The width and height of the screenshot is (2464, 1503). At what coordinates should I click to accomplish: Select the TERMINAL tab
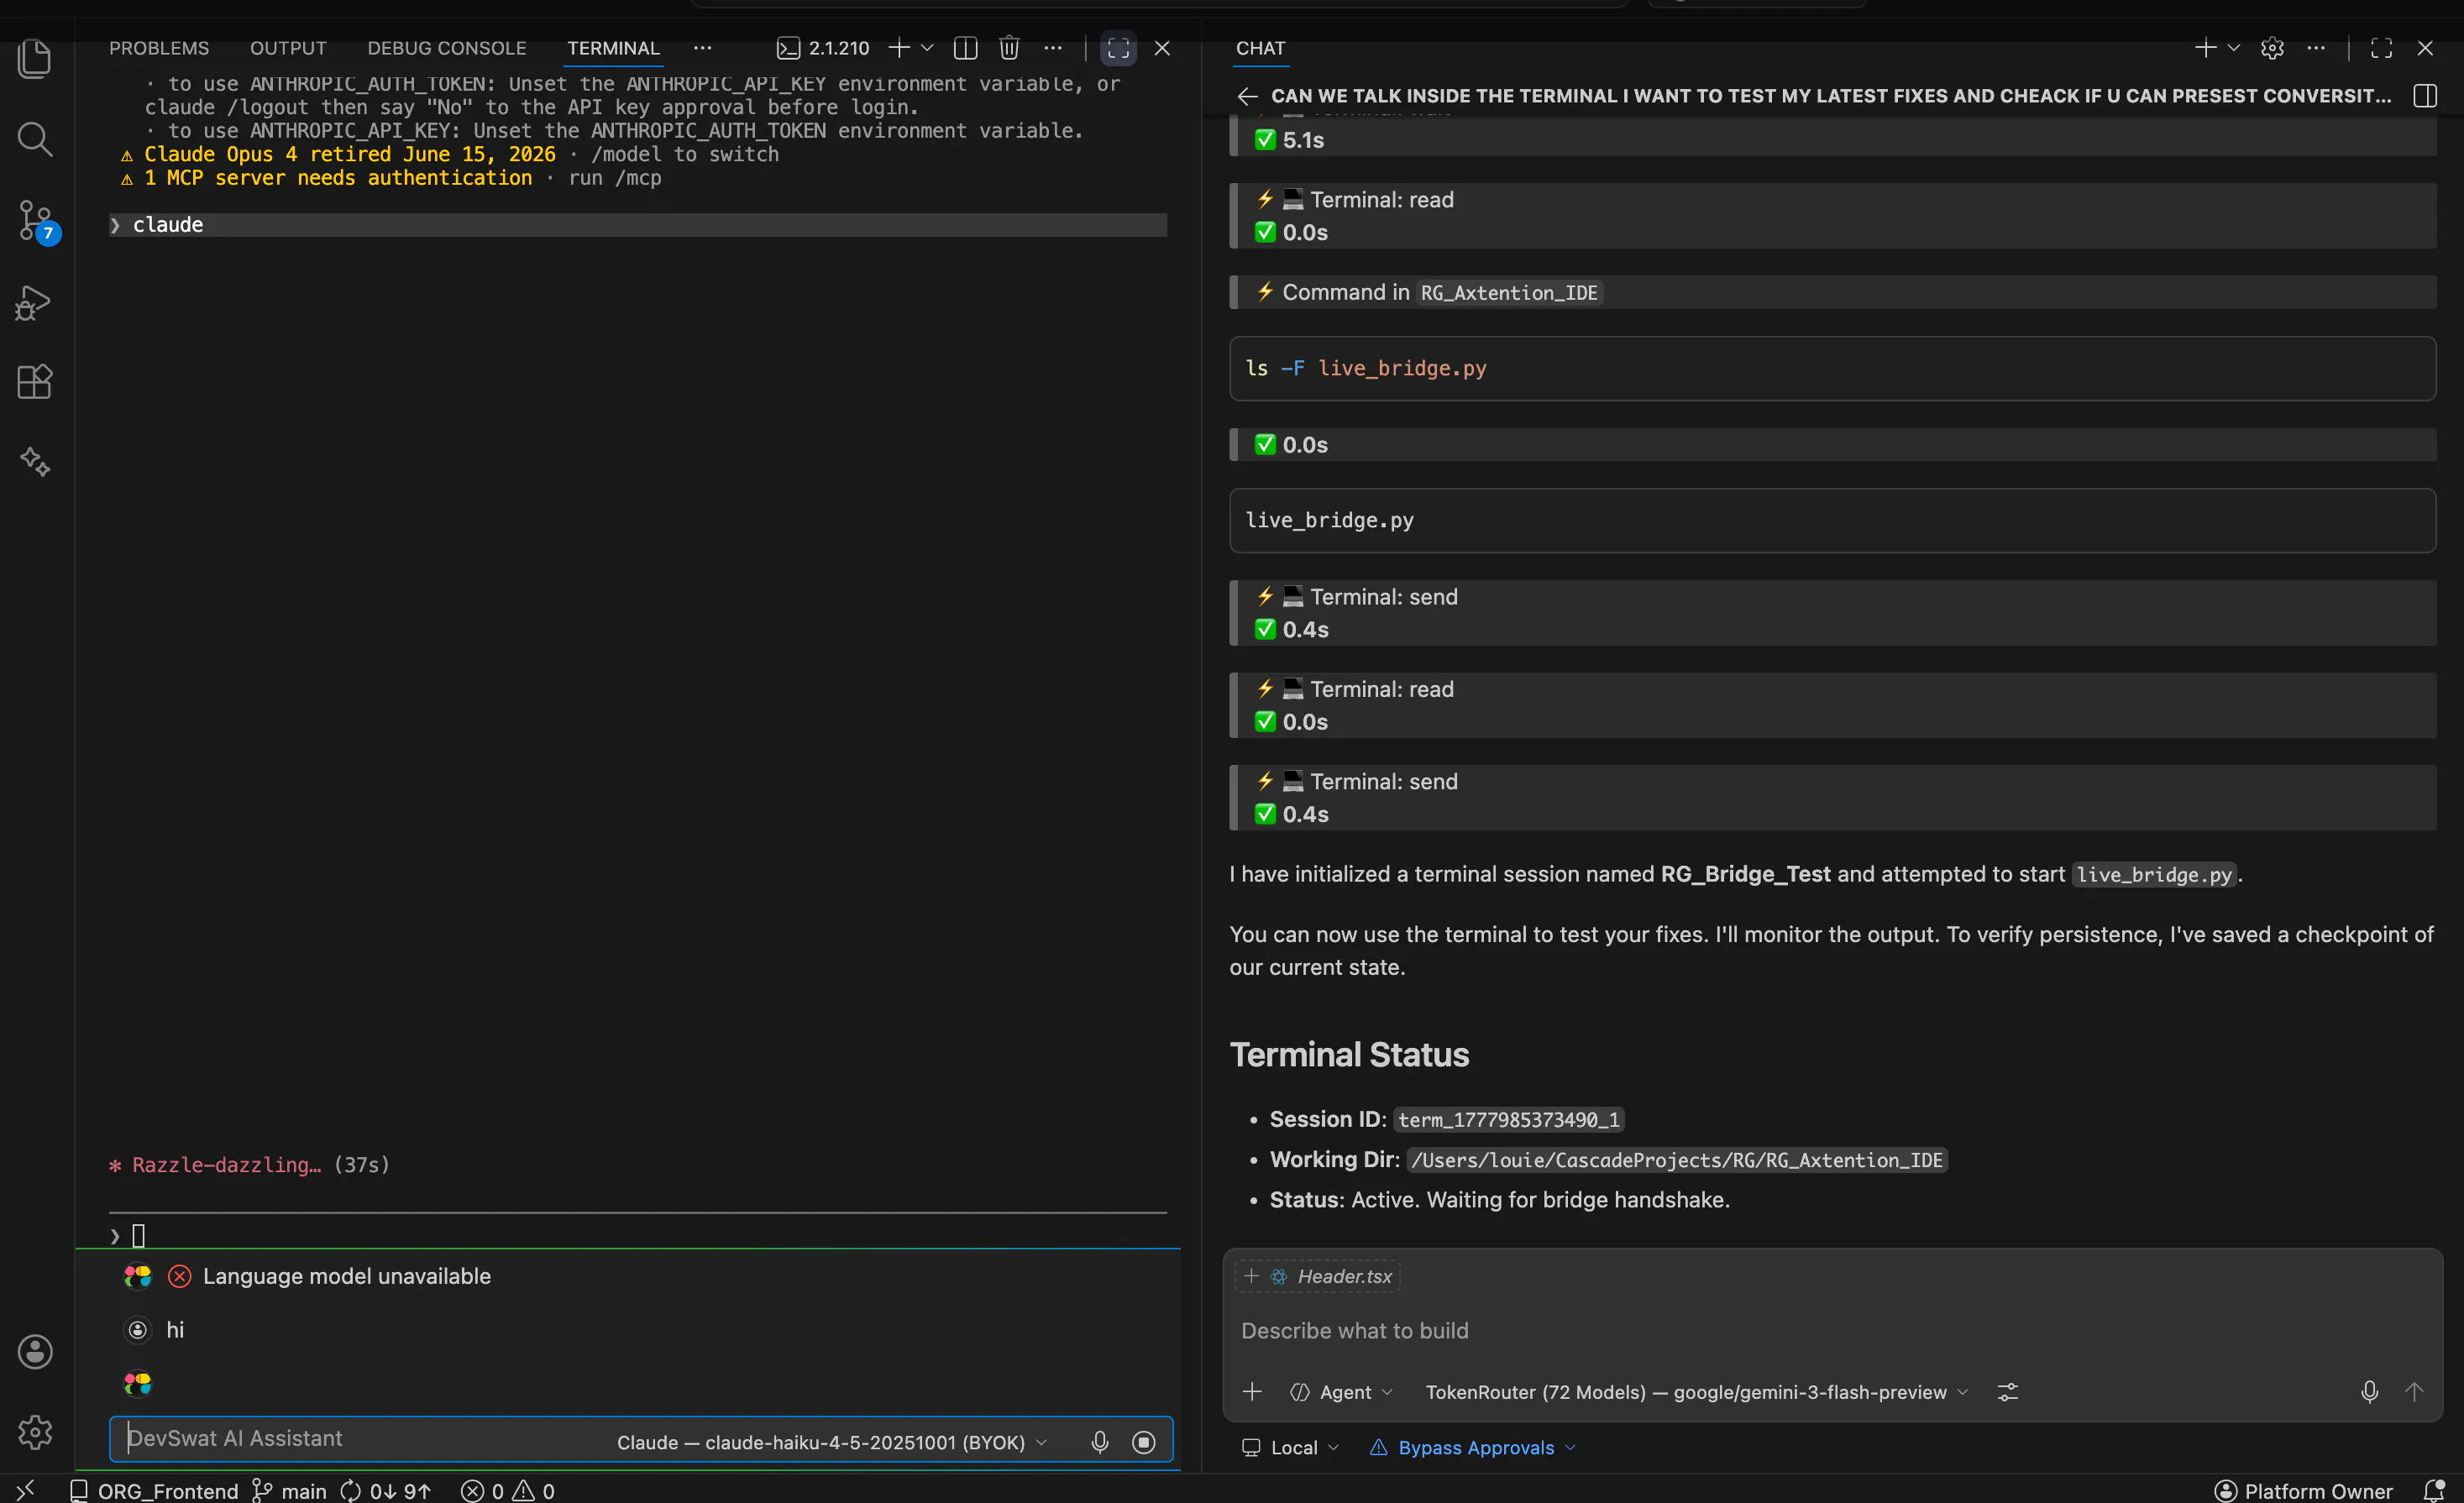pyautogui.click(x=613, y=48)
